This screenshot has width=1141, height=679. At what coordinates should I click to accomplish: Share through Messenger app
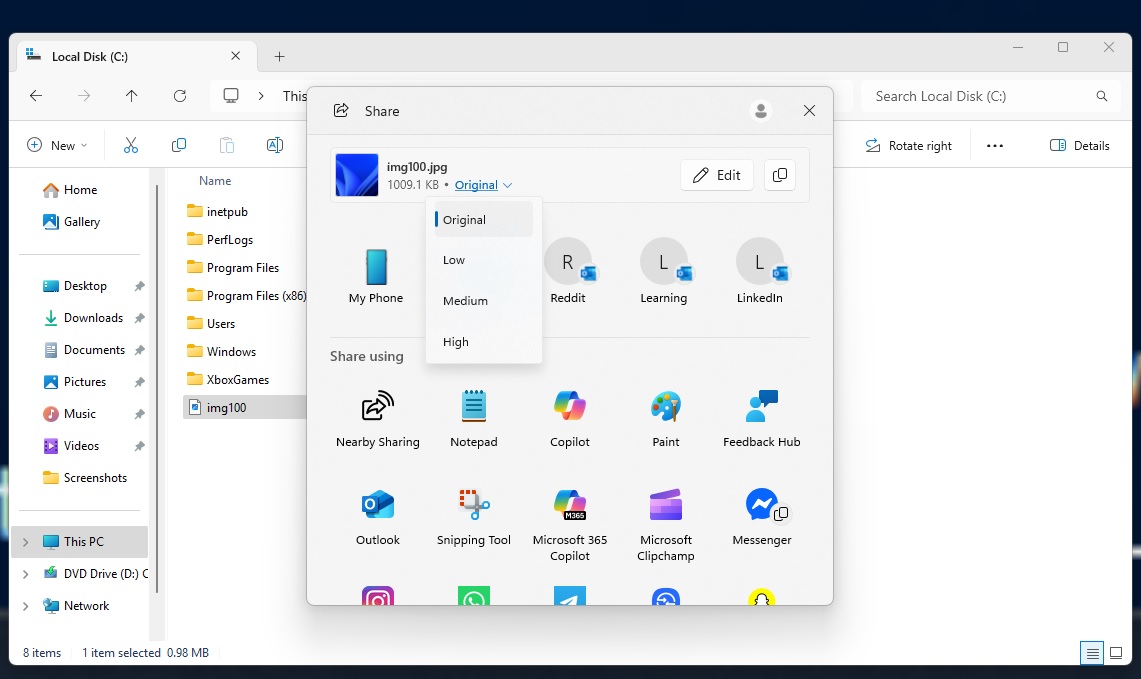pos(761,517)
